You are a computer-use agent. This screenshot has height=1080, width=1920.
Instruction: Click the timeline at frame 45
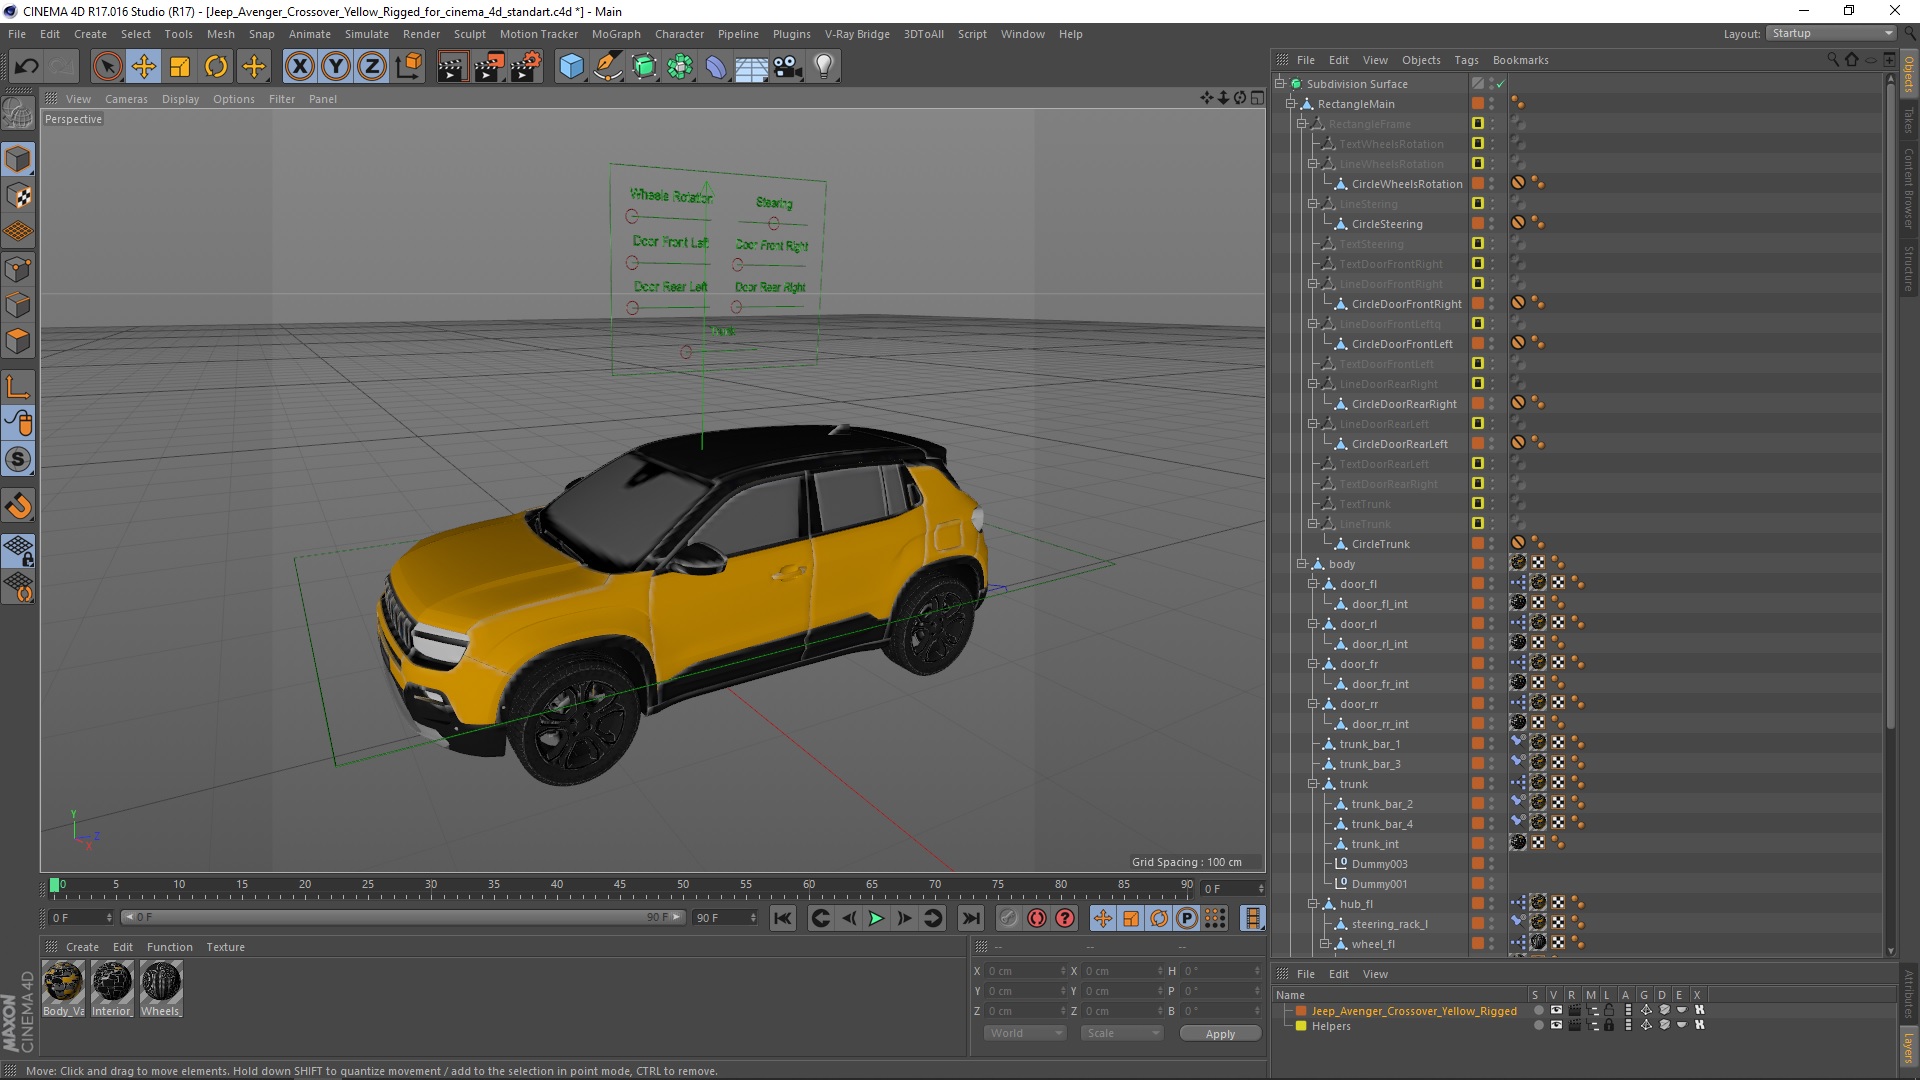tap(620, 887)
